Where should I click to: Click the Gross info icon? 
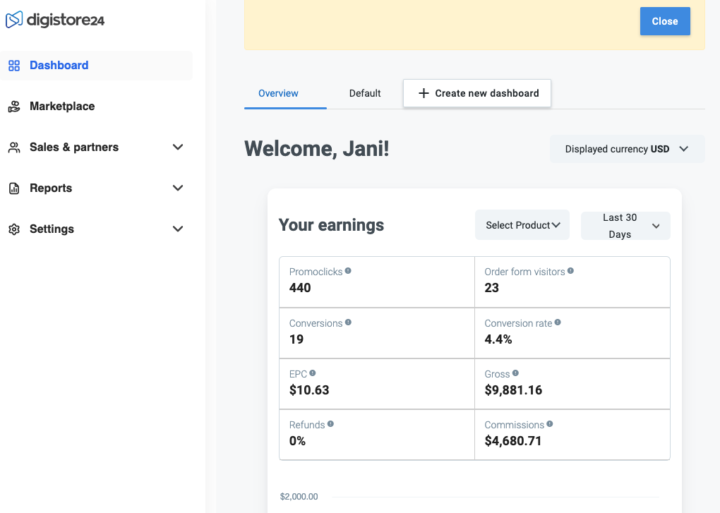click(x=515, y=373)
